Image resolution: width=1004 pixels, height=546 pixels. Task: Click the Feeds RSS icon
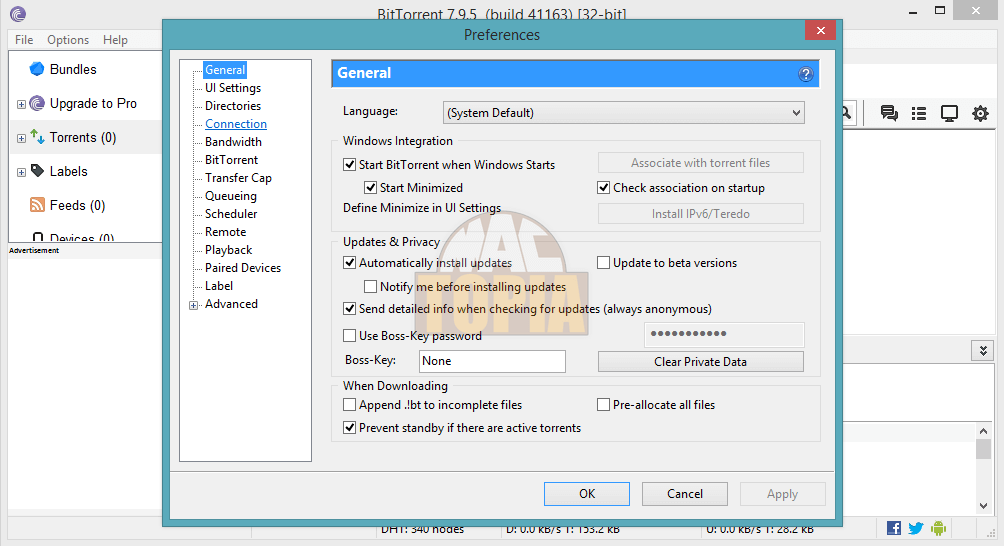(37, 205)
